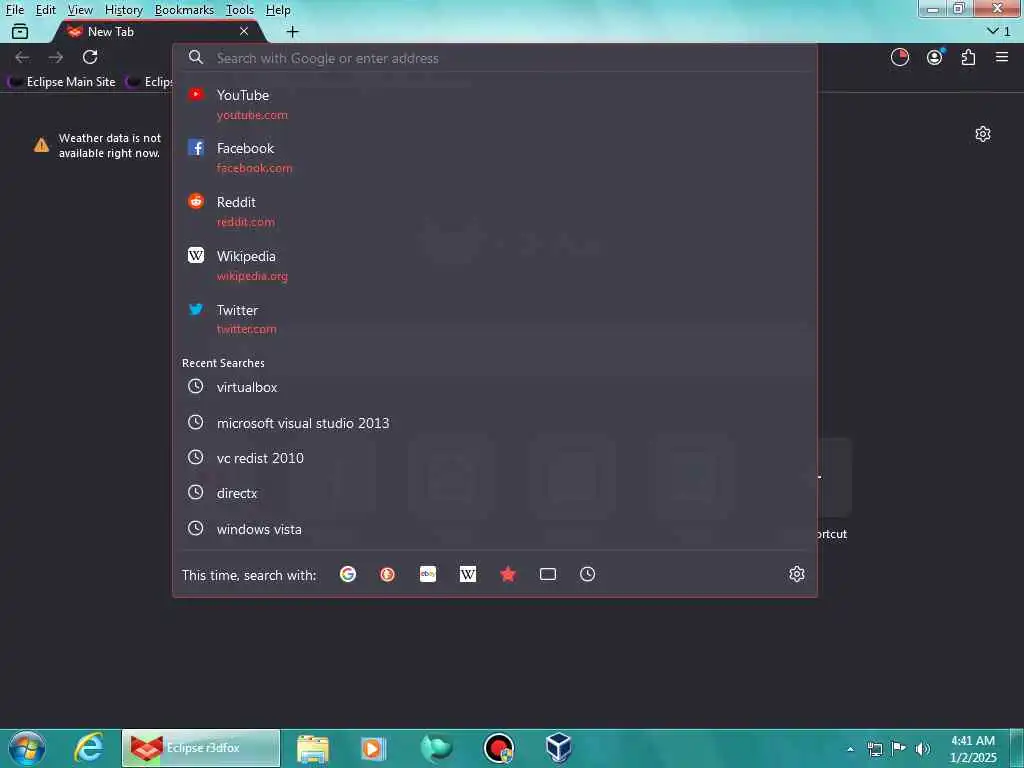Open the sidebar view icon beside the tab
This screenshot has height=768, width=1024.
tap(20, 31)
